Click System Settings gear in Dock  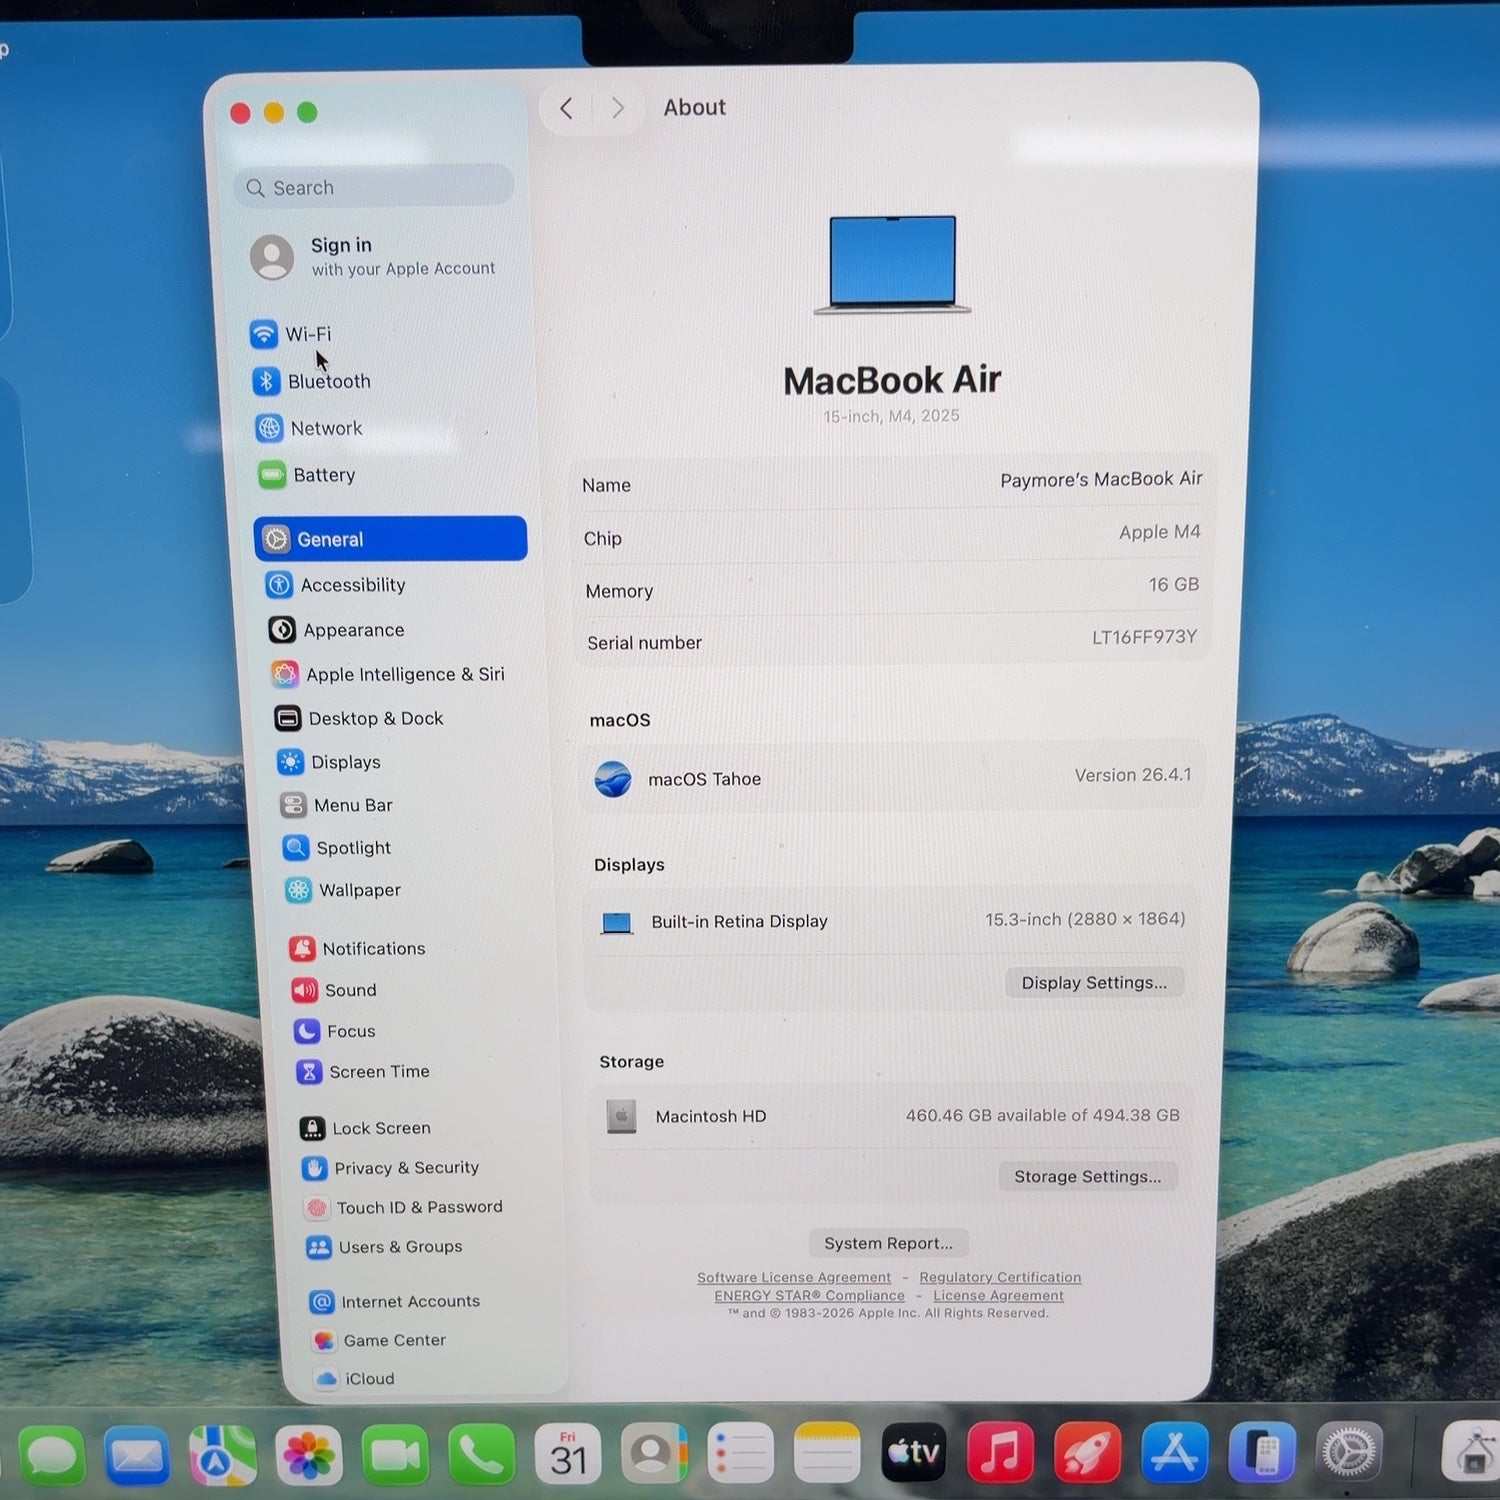pyautogui.click(x=1349, y=1452)
